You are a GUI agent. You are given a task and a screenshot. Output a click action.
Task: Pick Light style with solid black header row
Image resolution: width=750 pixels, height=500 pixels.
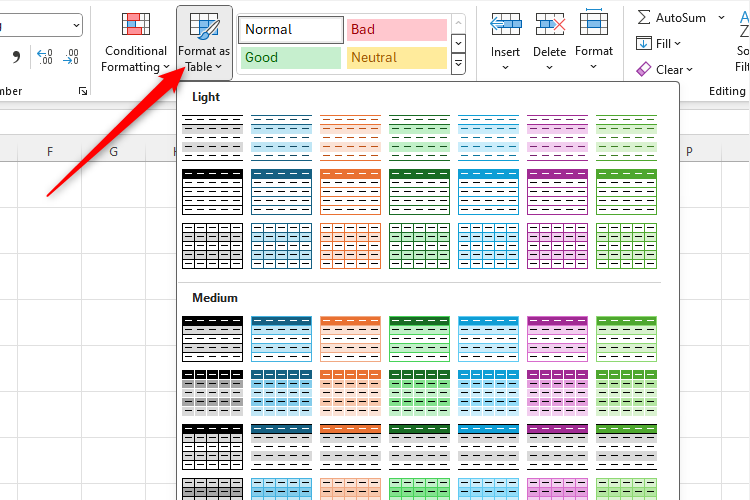pyautogui.click(x=212, y=192)
